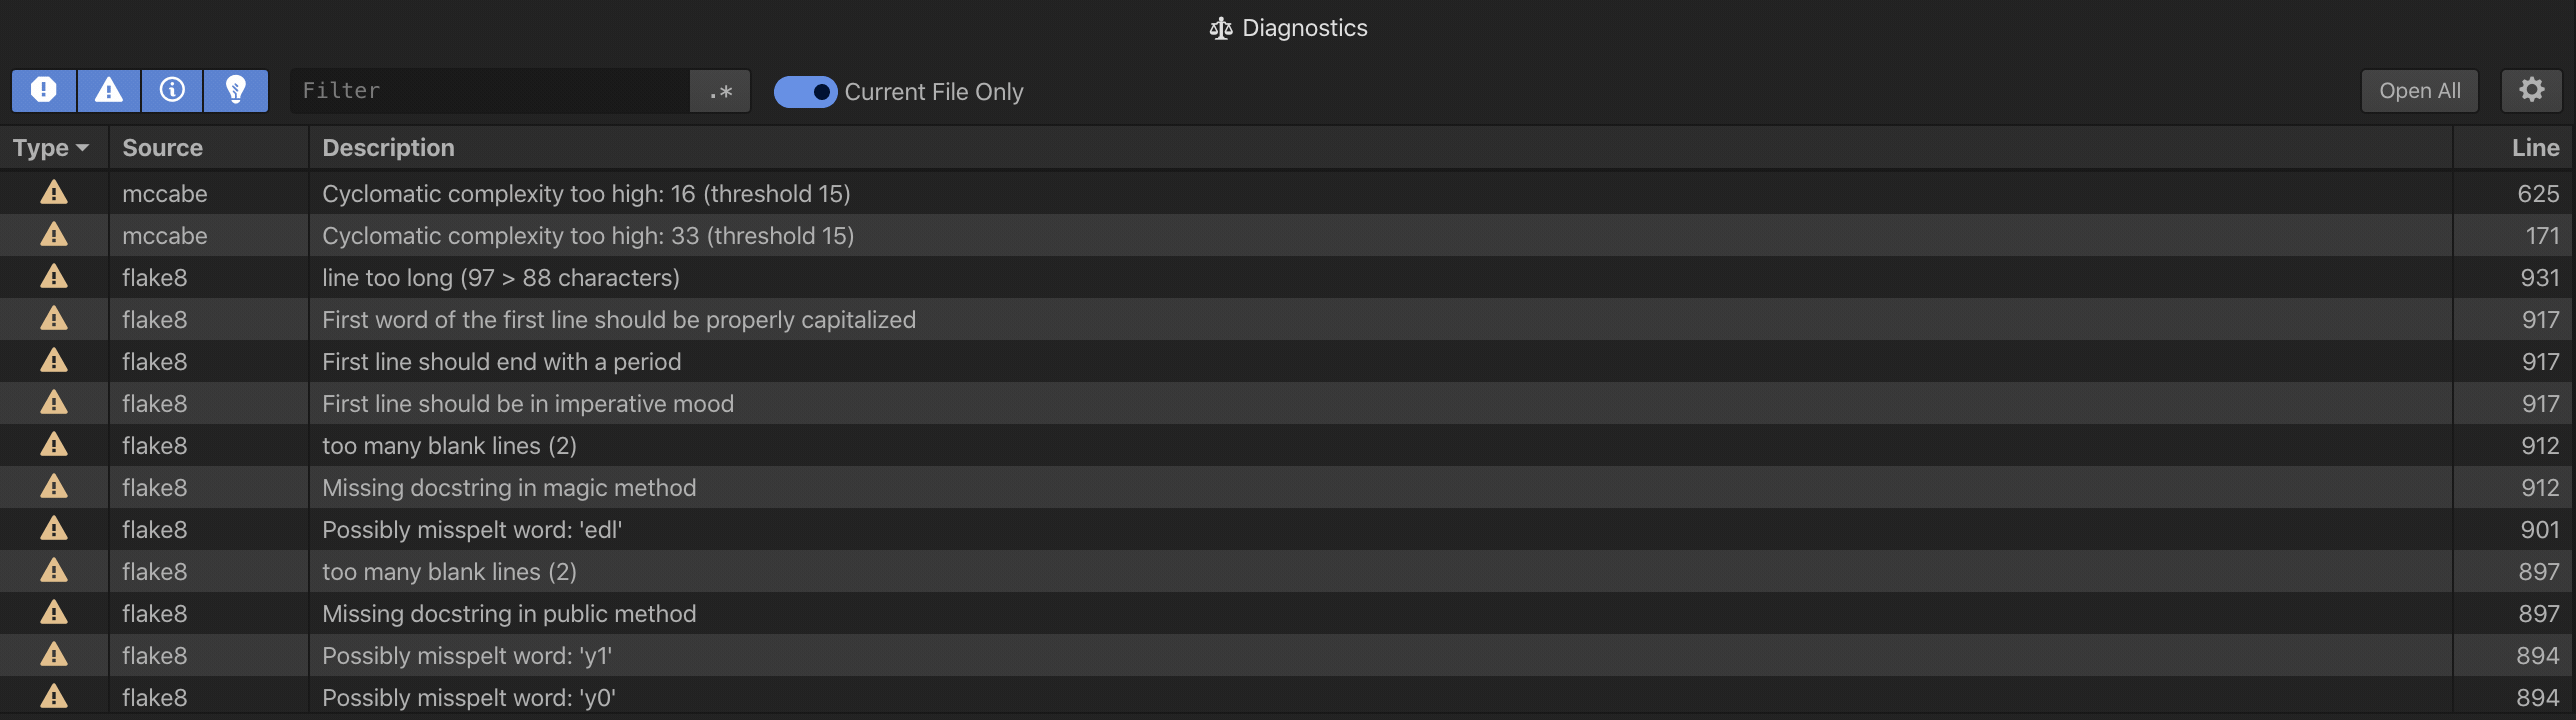Click warning icon for complexity 33 row
2576x720 pixels.
pyautogui.click(x=54, y=235)
